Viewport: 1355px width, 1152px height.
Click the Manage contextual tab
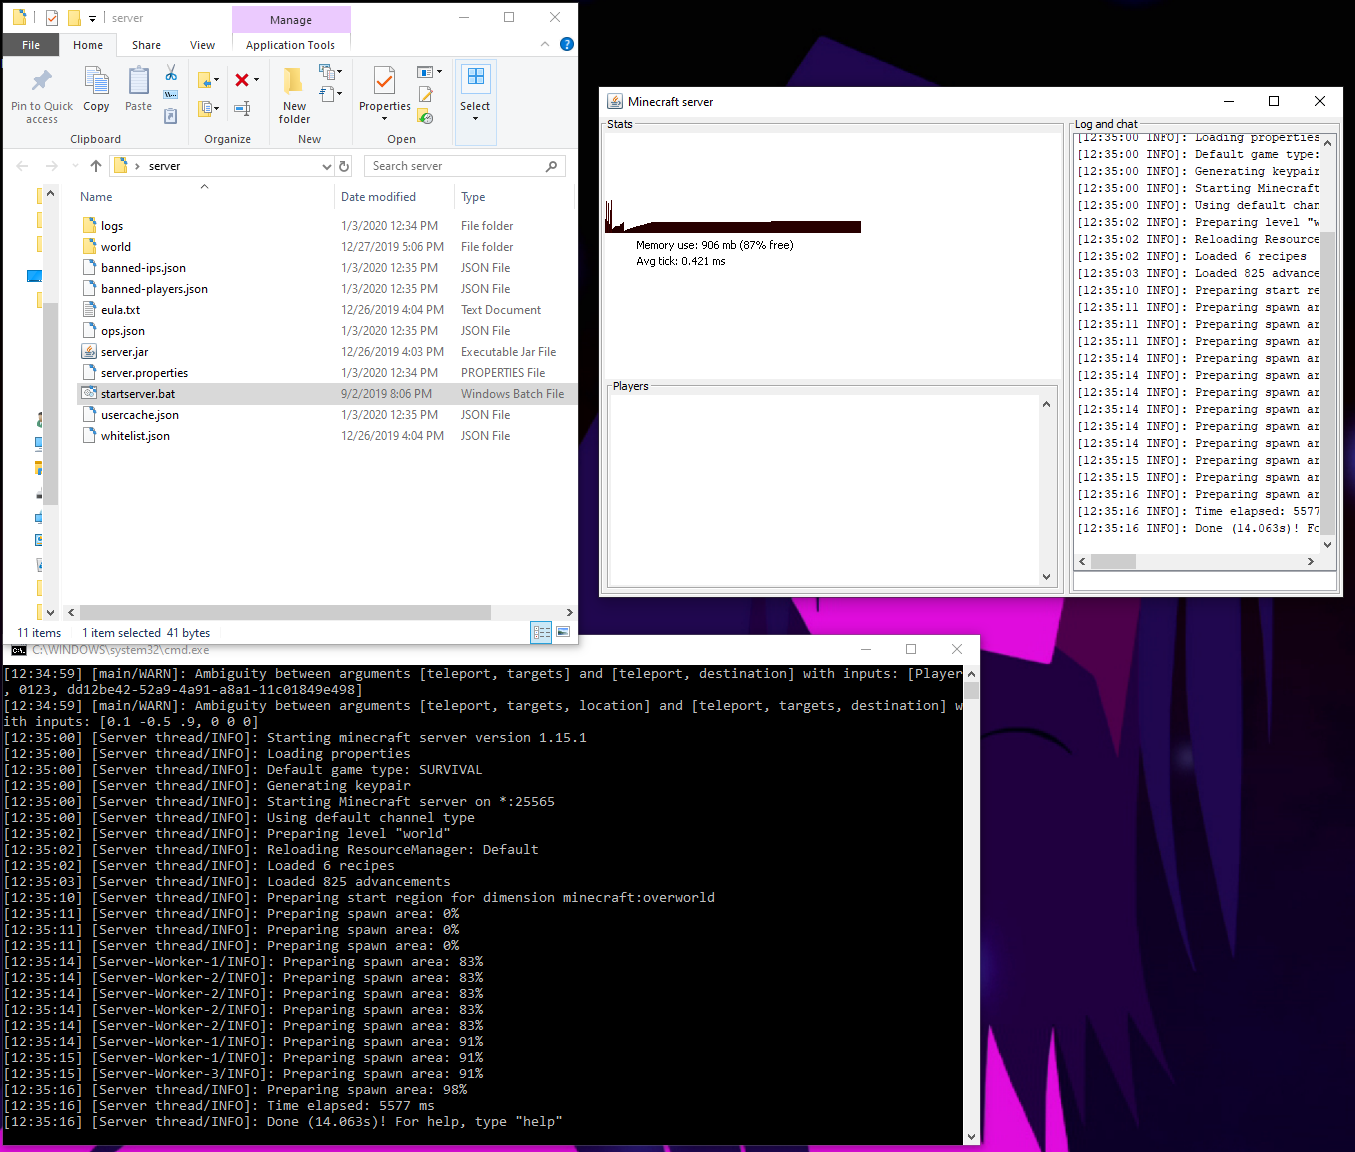291,20
